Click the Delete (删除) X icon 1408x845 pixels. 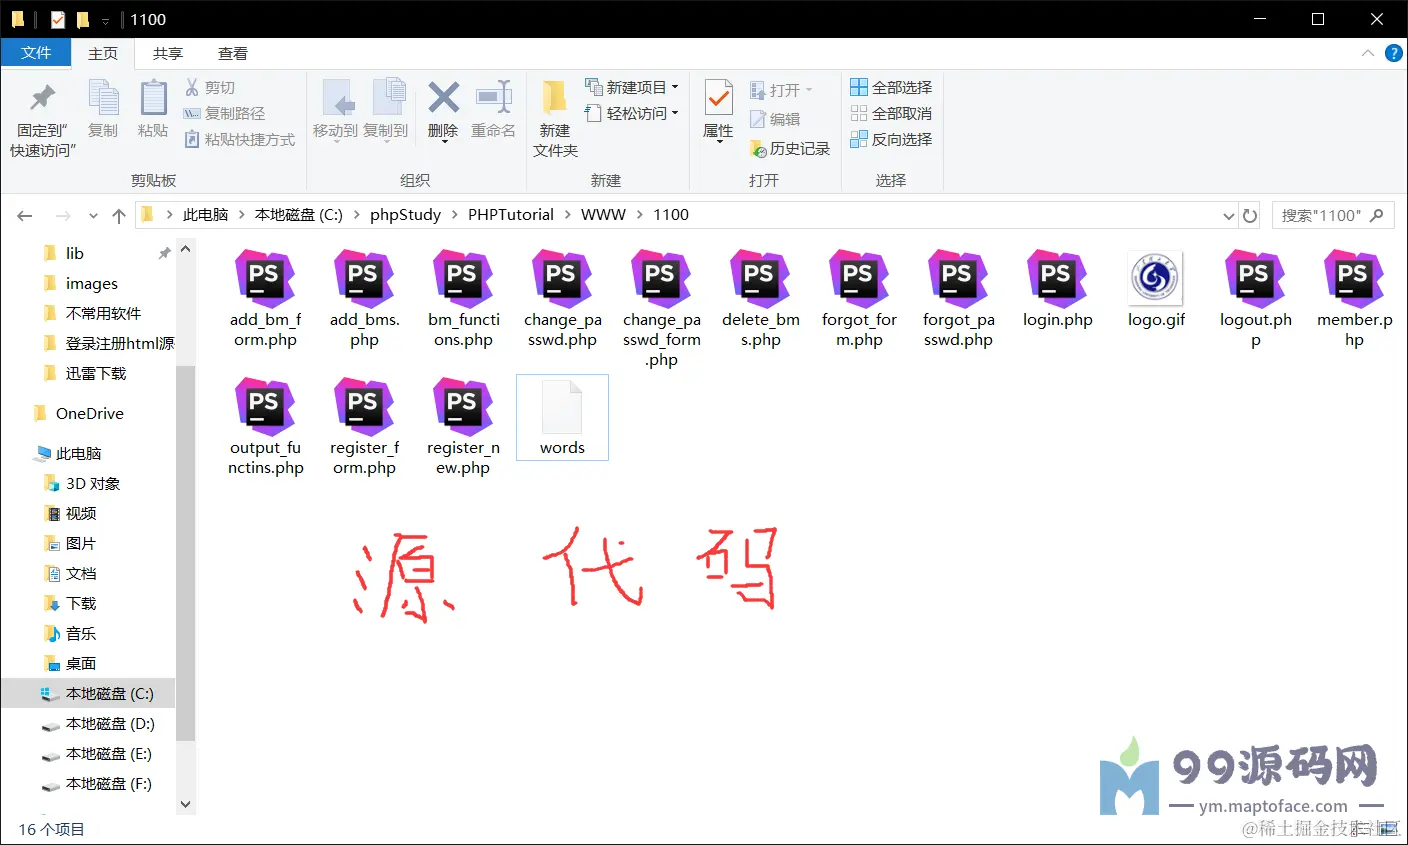443,98
